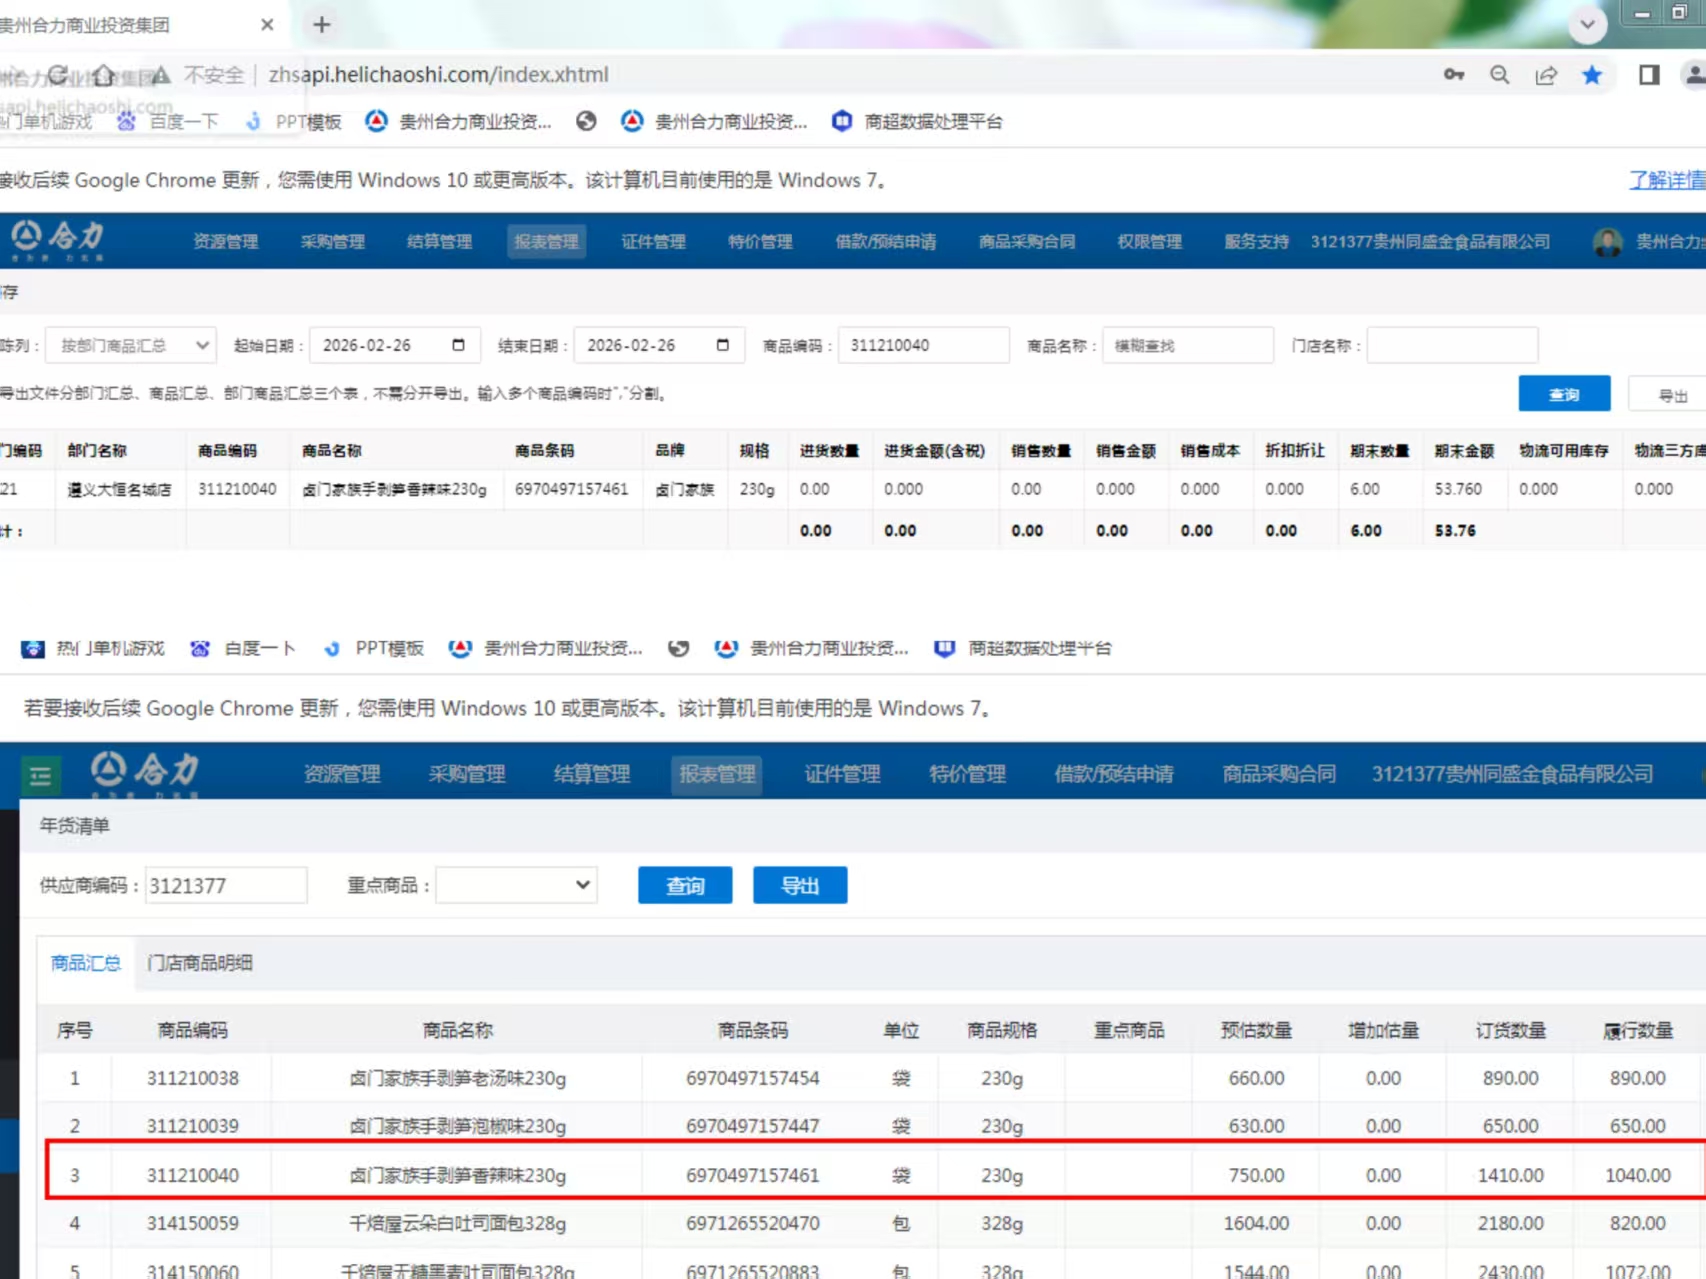
Task: Click the bookmark star icon in address bar
Action: (1592, 75)
